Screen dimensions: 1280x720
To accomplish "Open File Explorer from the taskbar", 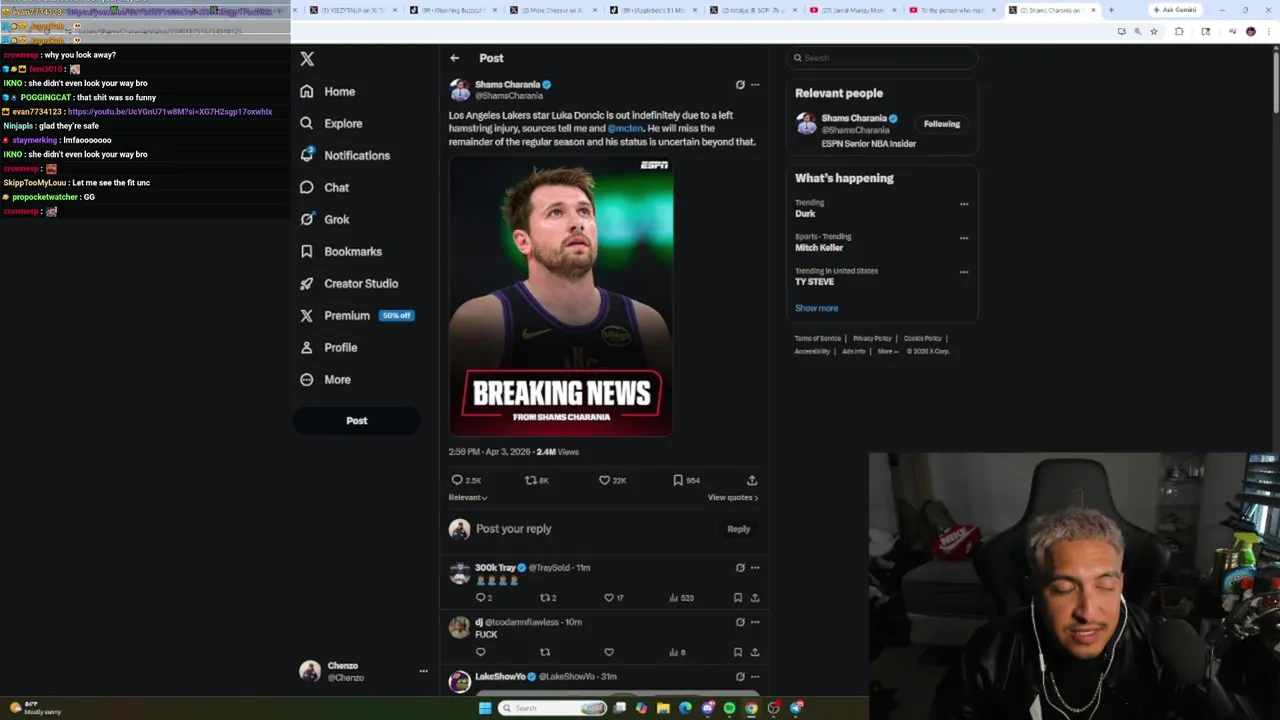I will [x=663, y=708].
